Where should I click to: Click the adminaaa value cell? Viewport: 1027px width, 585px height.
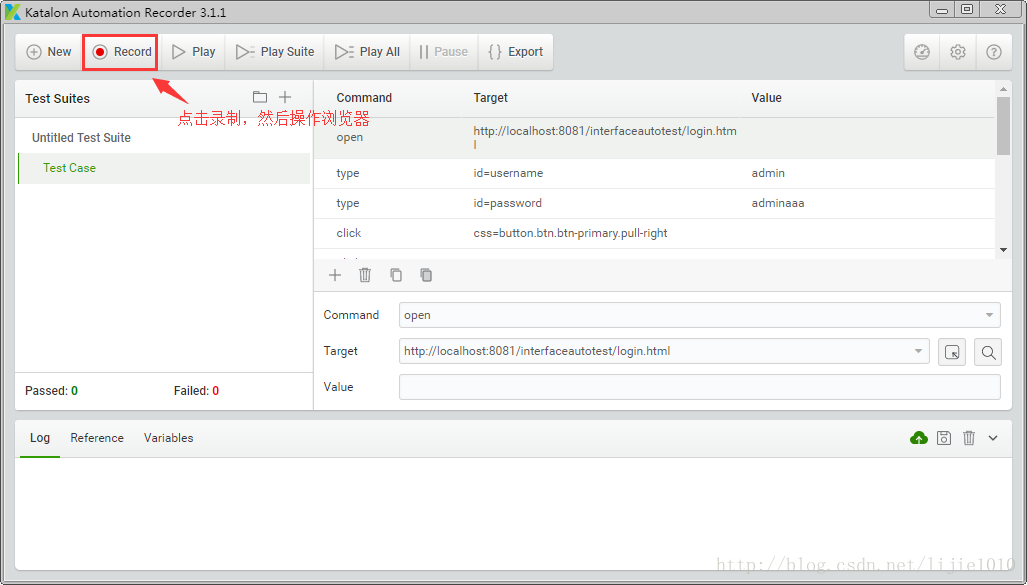click(777, 203)
